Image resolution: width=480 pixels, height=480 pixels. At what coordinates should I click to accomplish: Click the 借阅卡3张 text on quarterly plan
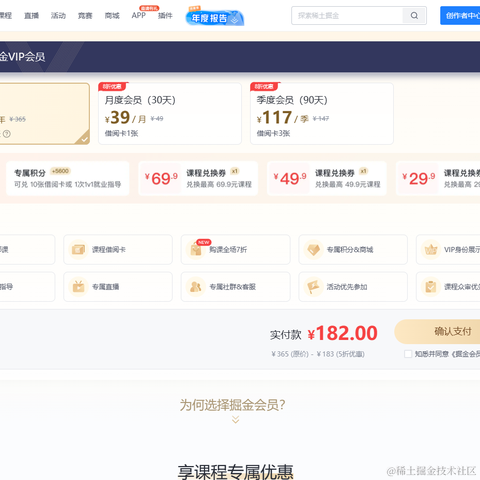273,133
